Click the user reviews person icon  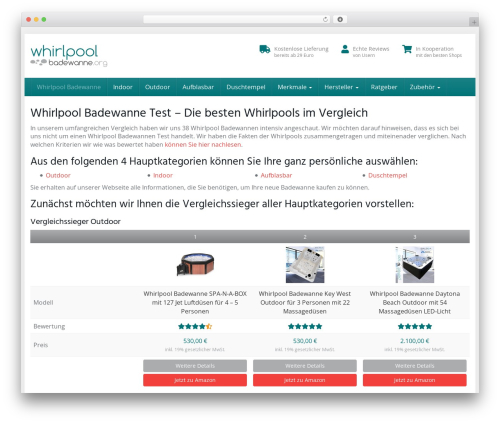(345, 49)
